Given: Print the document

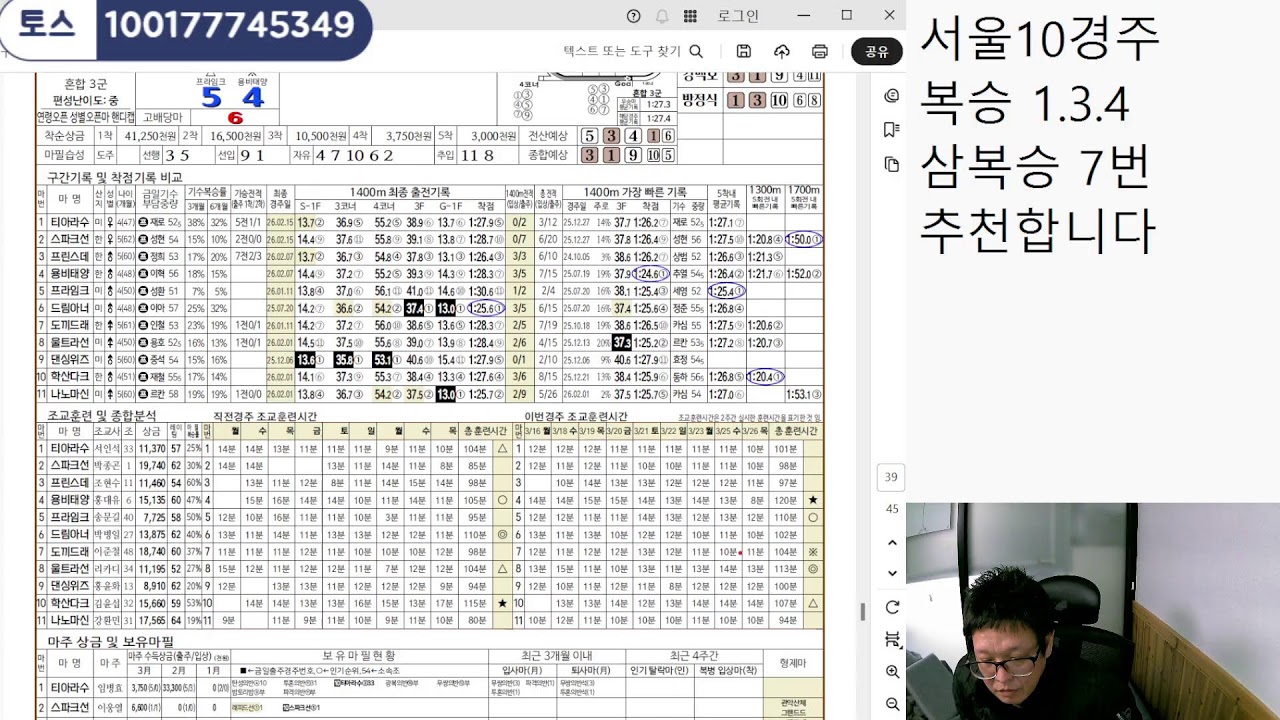Looking at the screenshot, I should tap(820, 51).
